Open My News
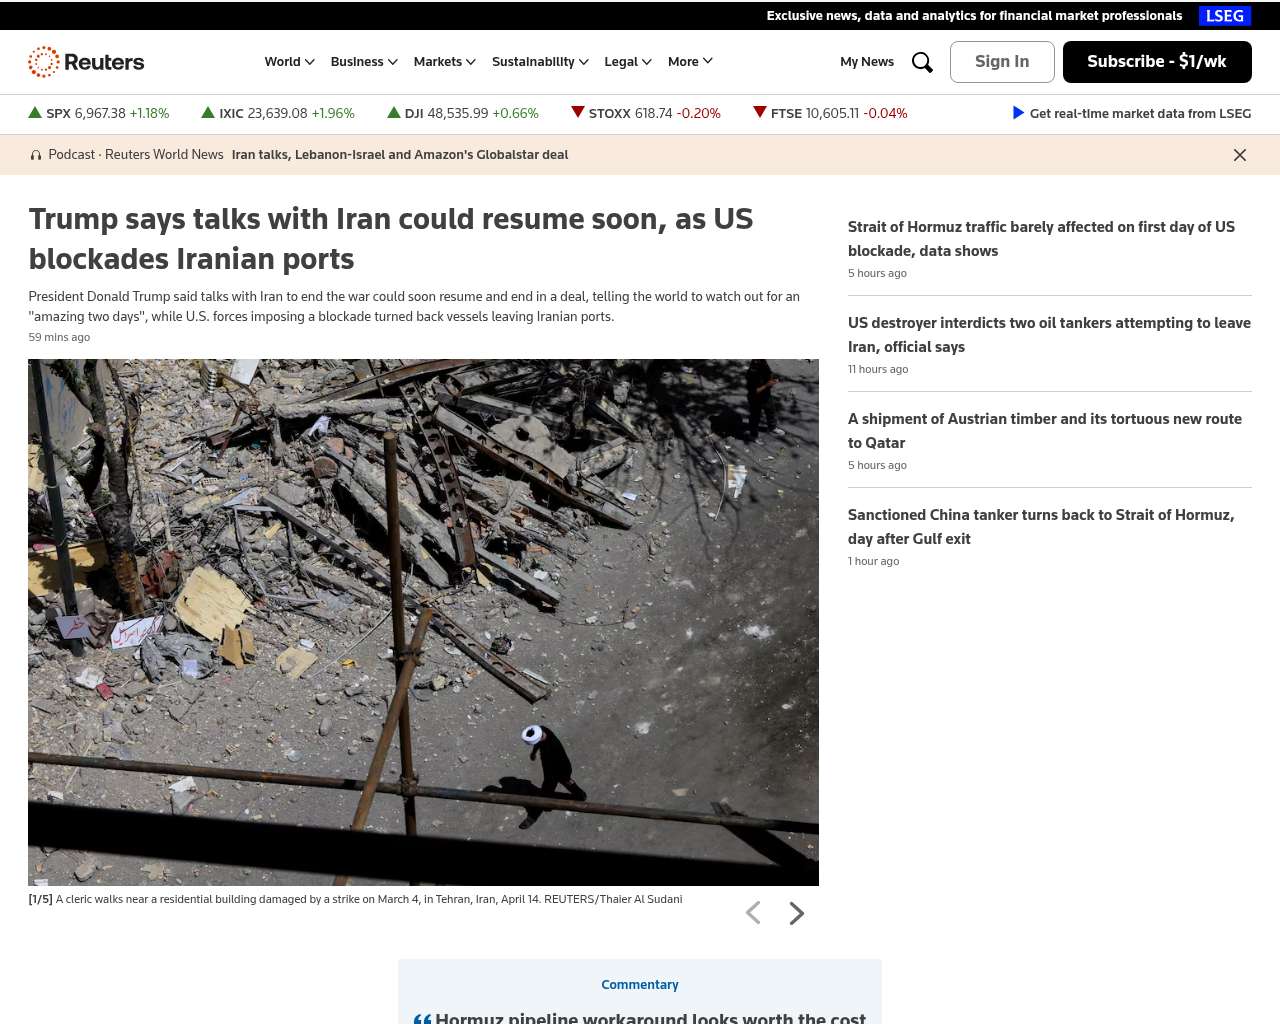 [x=867, y=62]
